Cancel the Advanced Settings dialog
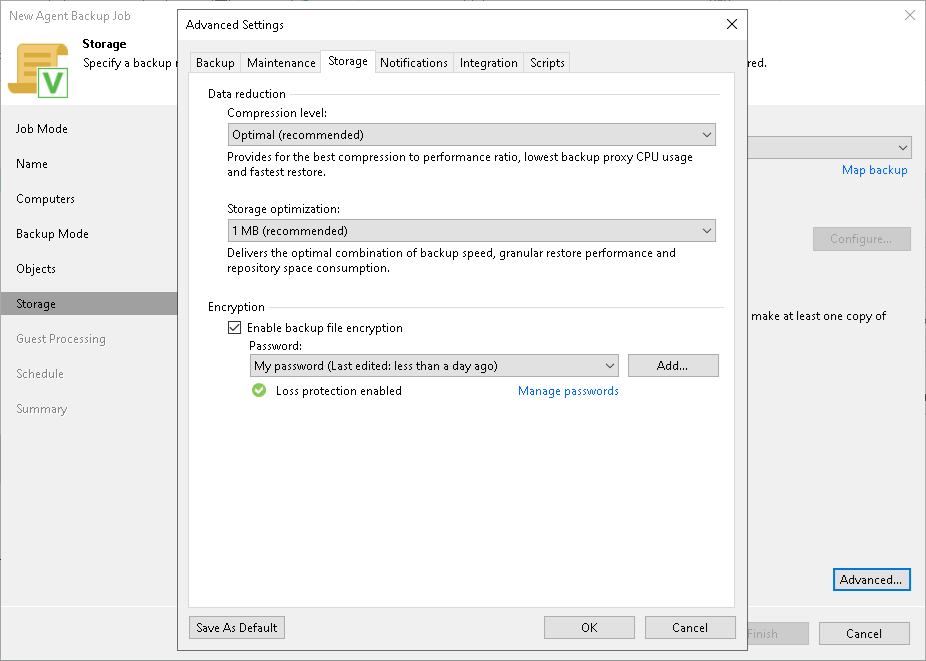Viewport: 926px width, 661px height. 690,627
